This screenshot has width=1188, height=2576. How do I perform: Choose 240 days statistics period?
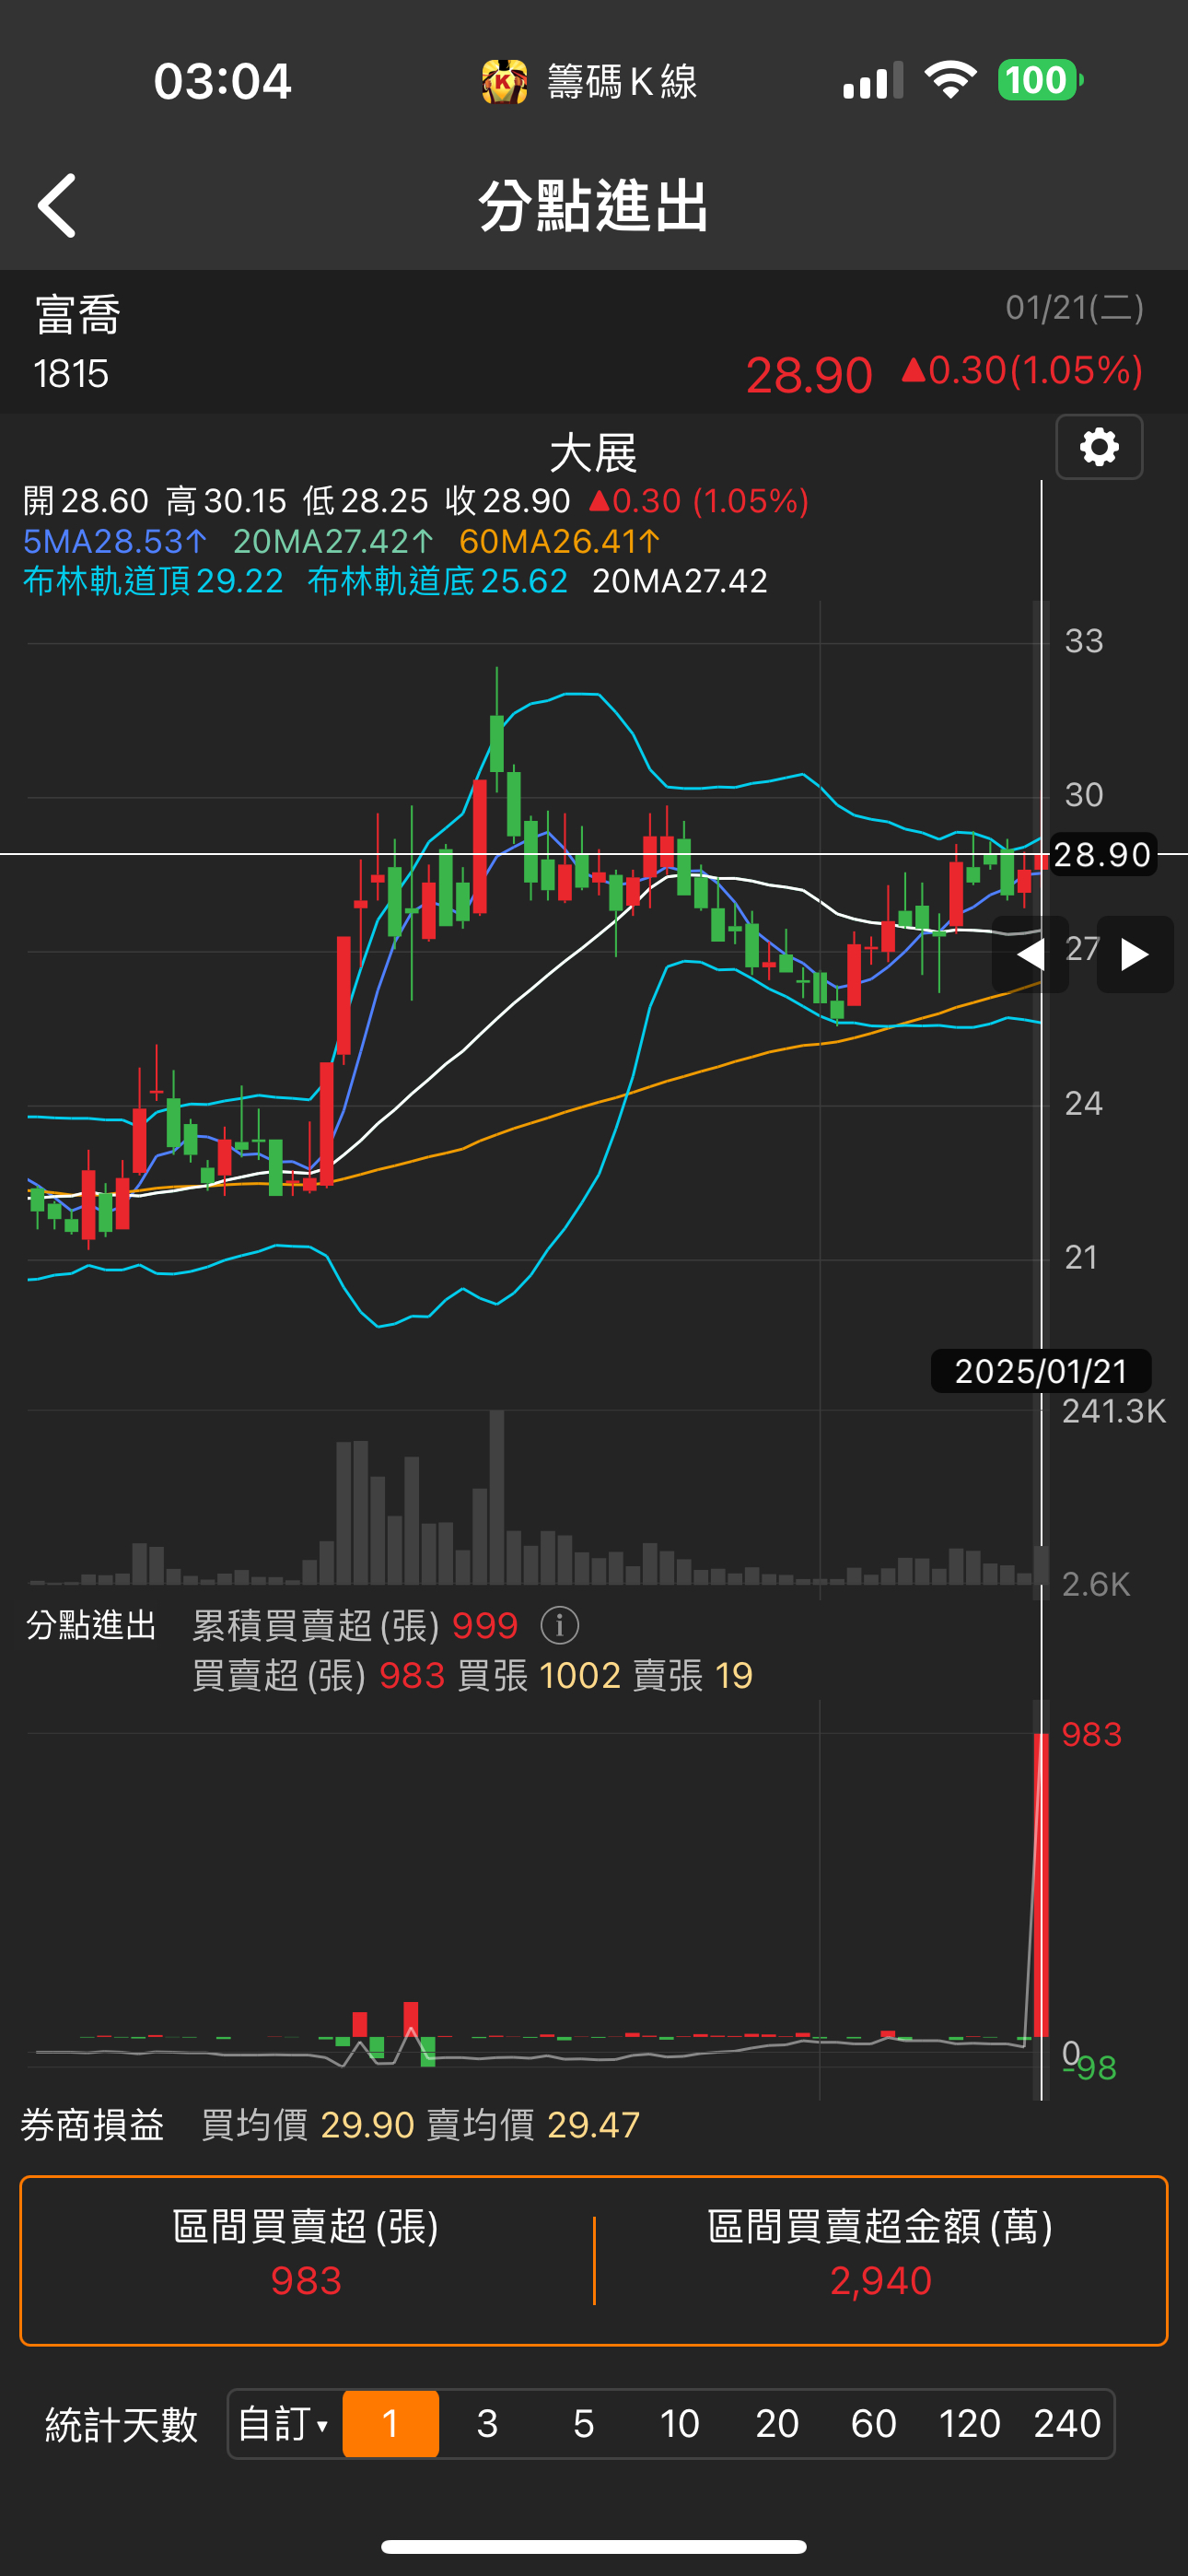click(1067, 2424)
